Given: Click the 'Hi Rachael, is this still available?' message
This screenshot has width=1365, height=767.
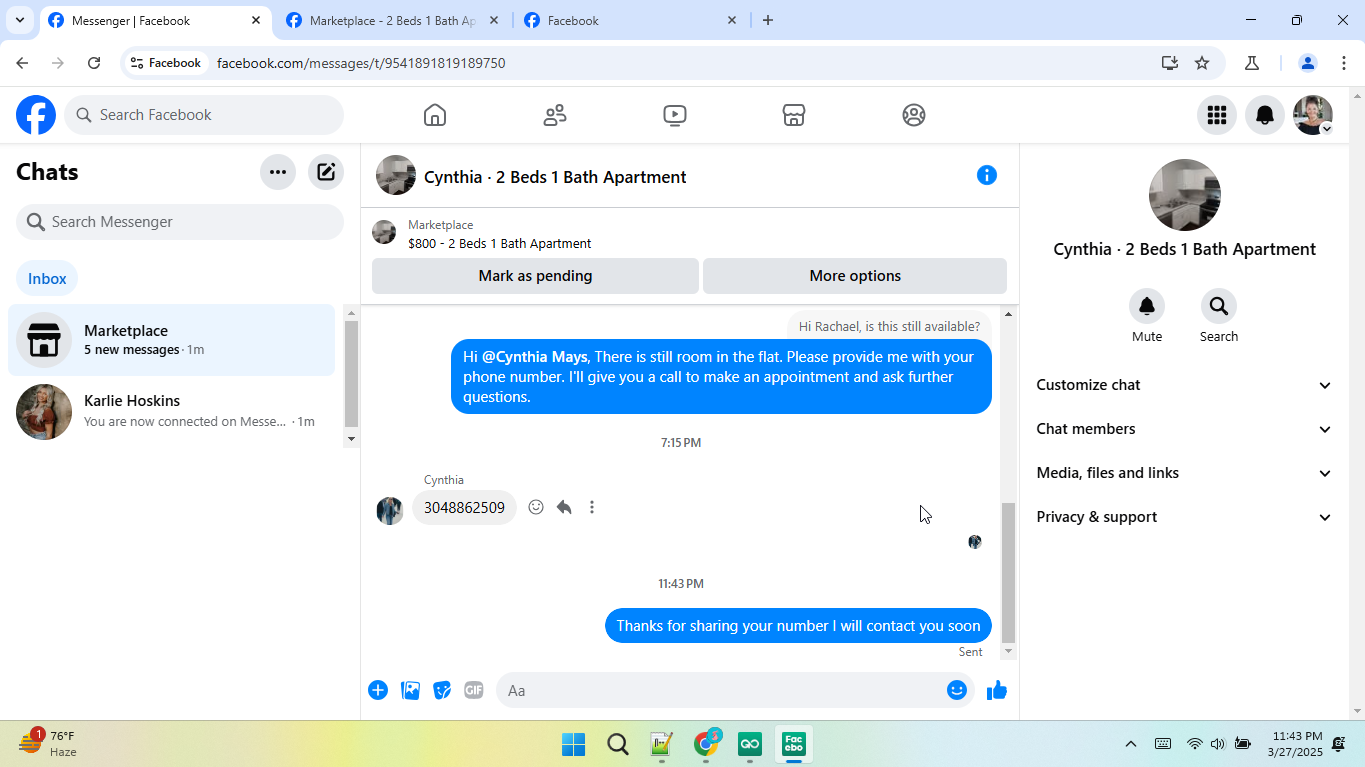Looking at the screenshot, I should coord(889,327).
